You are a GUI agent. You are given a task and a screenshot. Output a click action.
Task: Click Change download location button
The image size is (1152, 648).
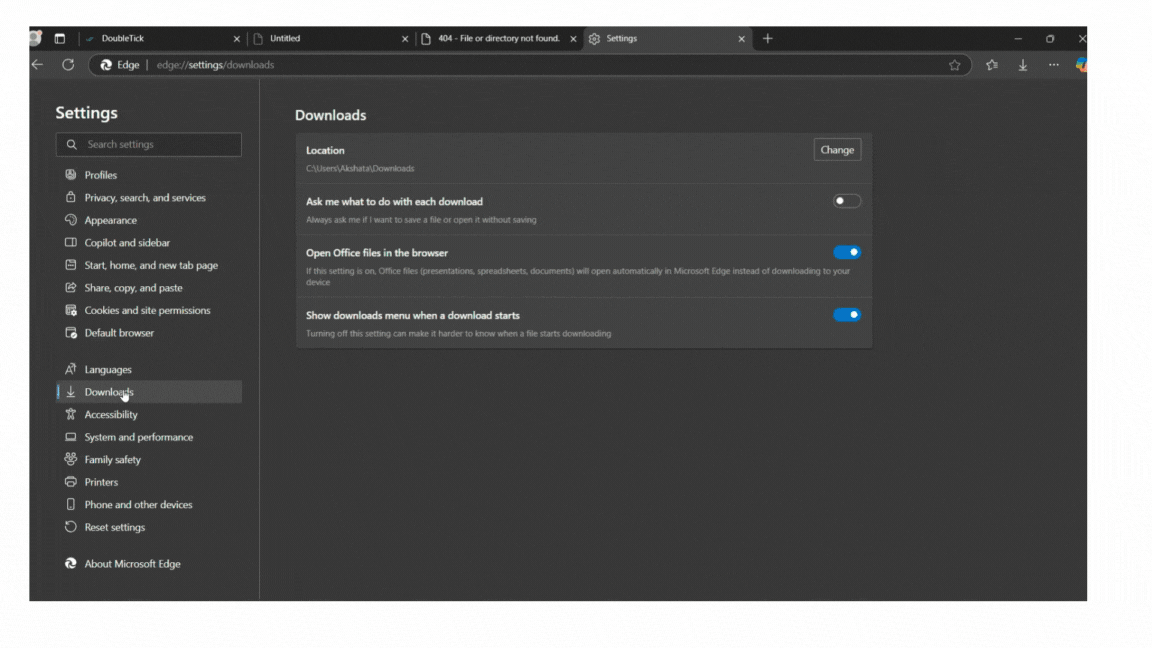click(837, 150)
